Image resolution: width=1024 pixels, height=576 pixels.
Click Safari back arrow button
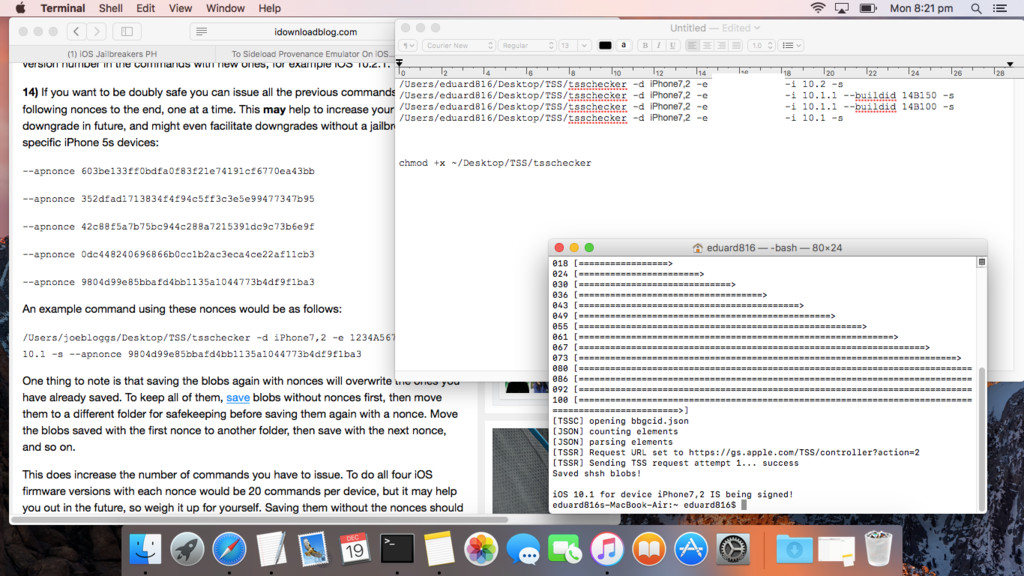(76, 31)
